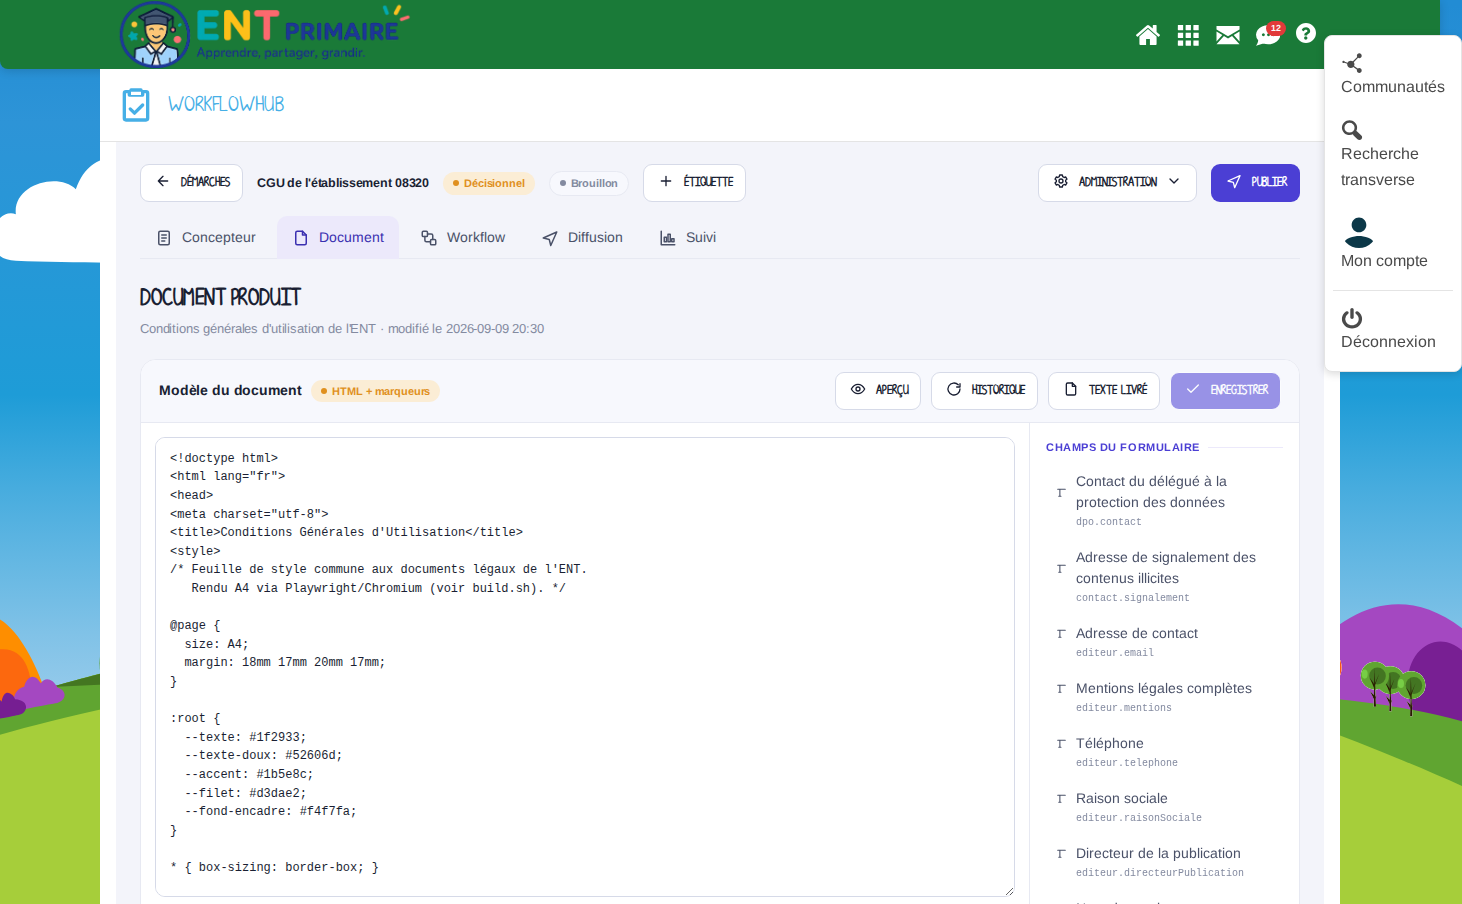1462x904 pixels.
Task: Click the dpo.contact marker code
Action: click(1108, 522)
